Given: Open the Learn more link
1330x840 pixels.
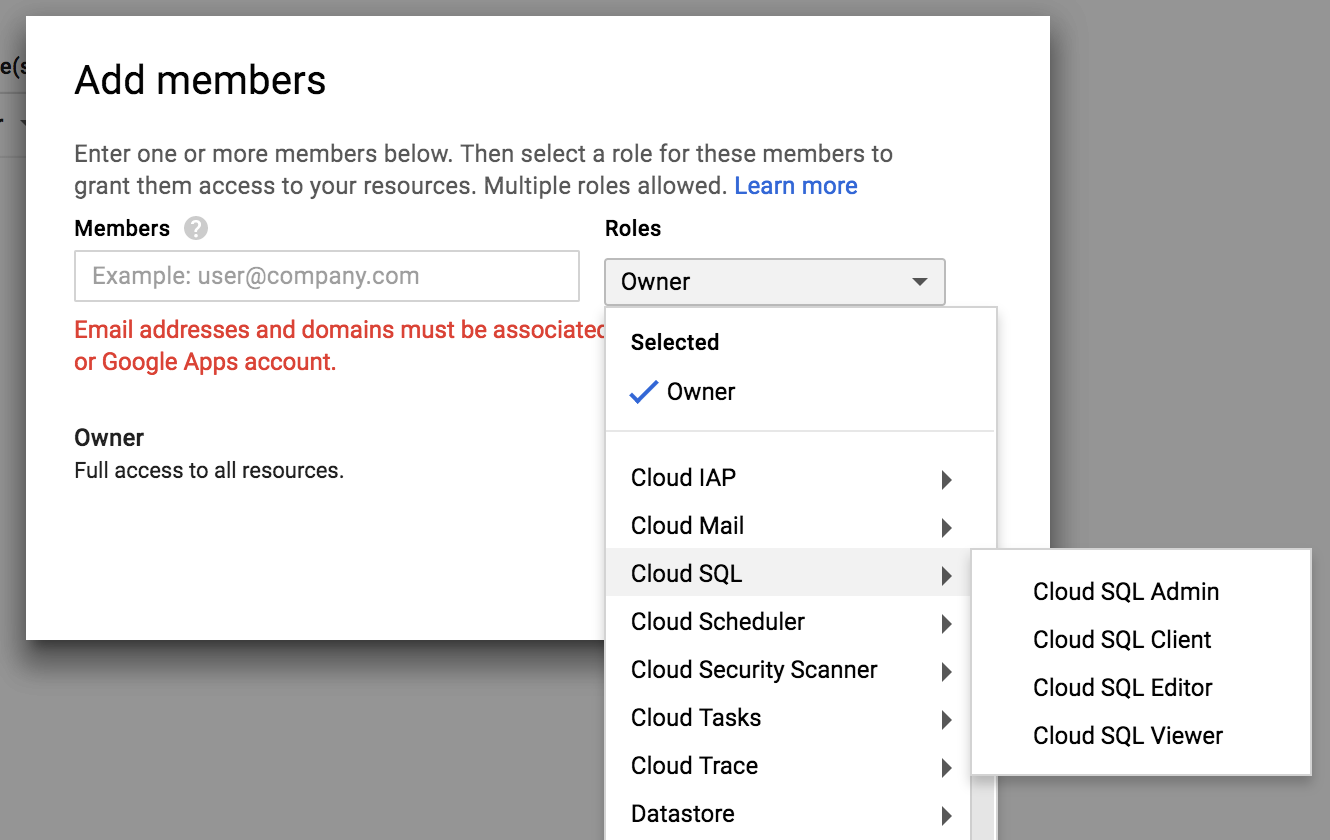Looking at the screenshot, I should coord(796,186).
